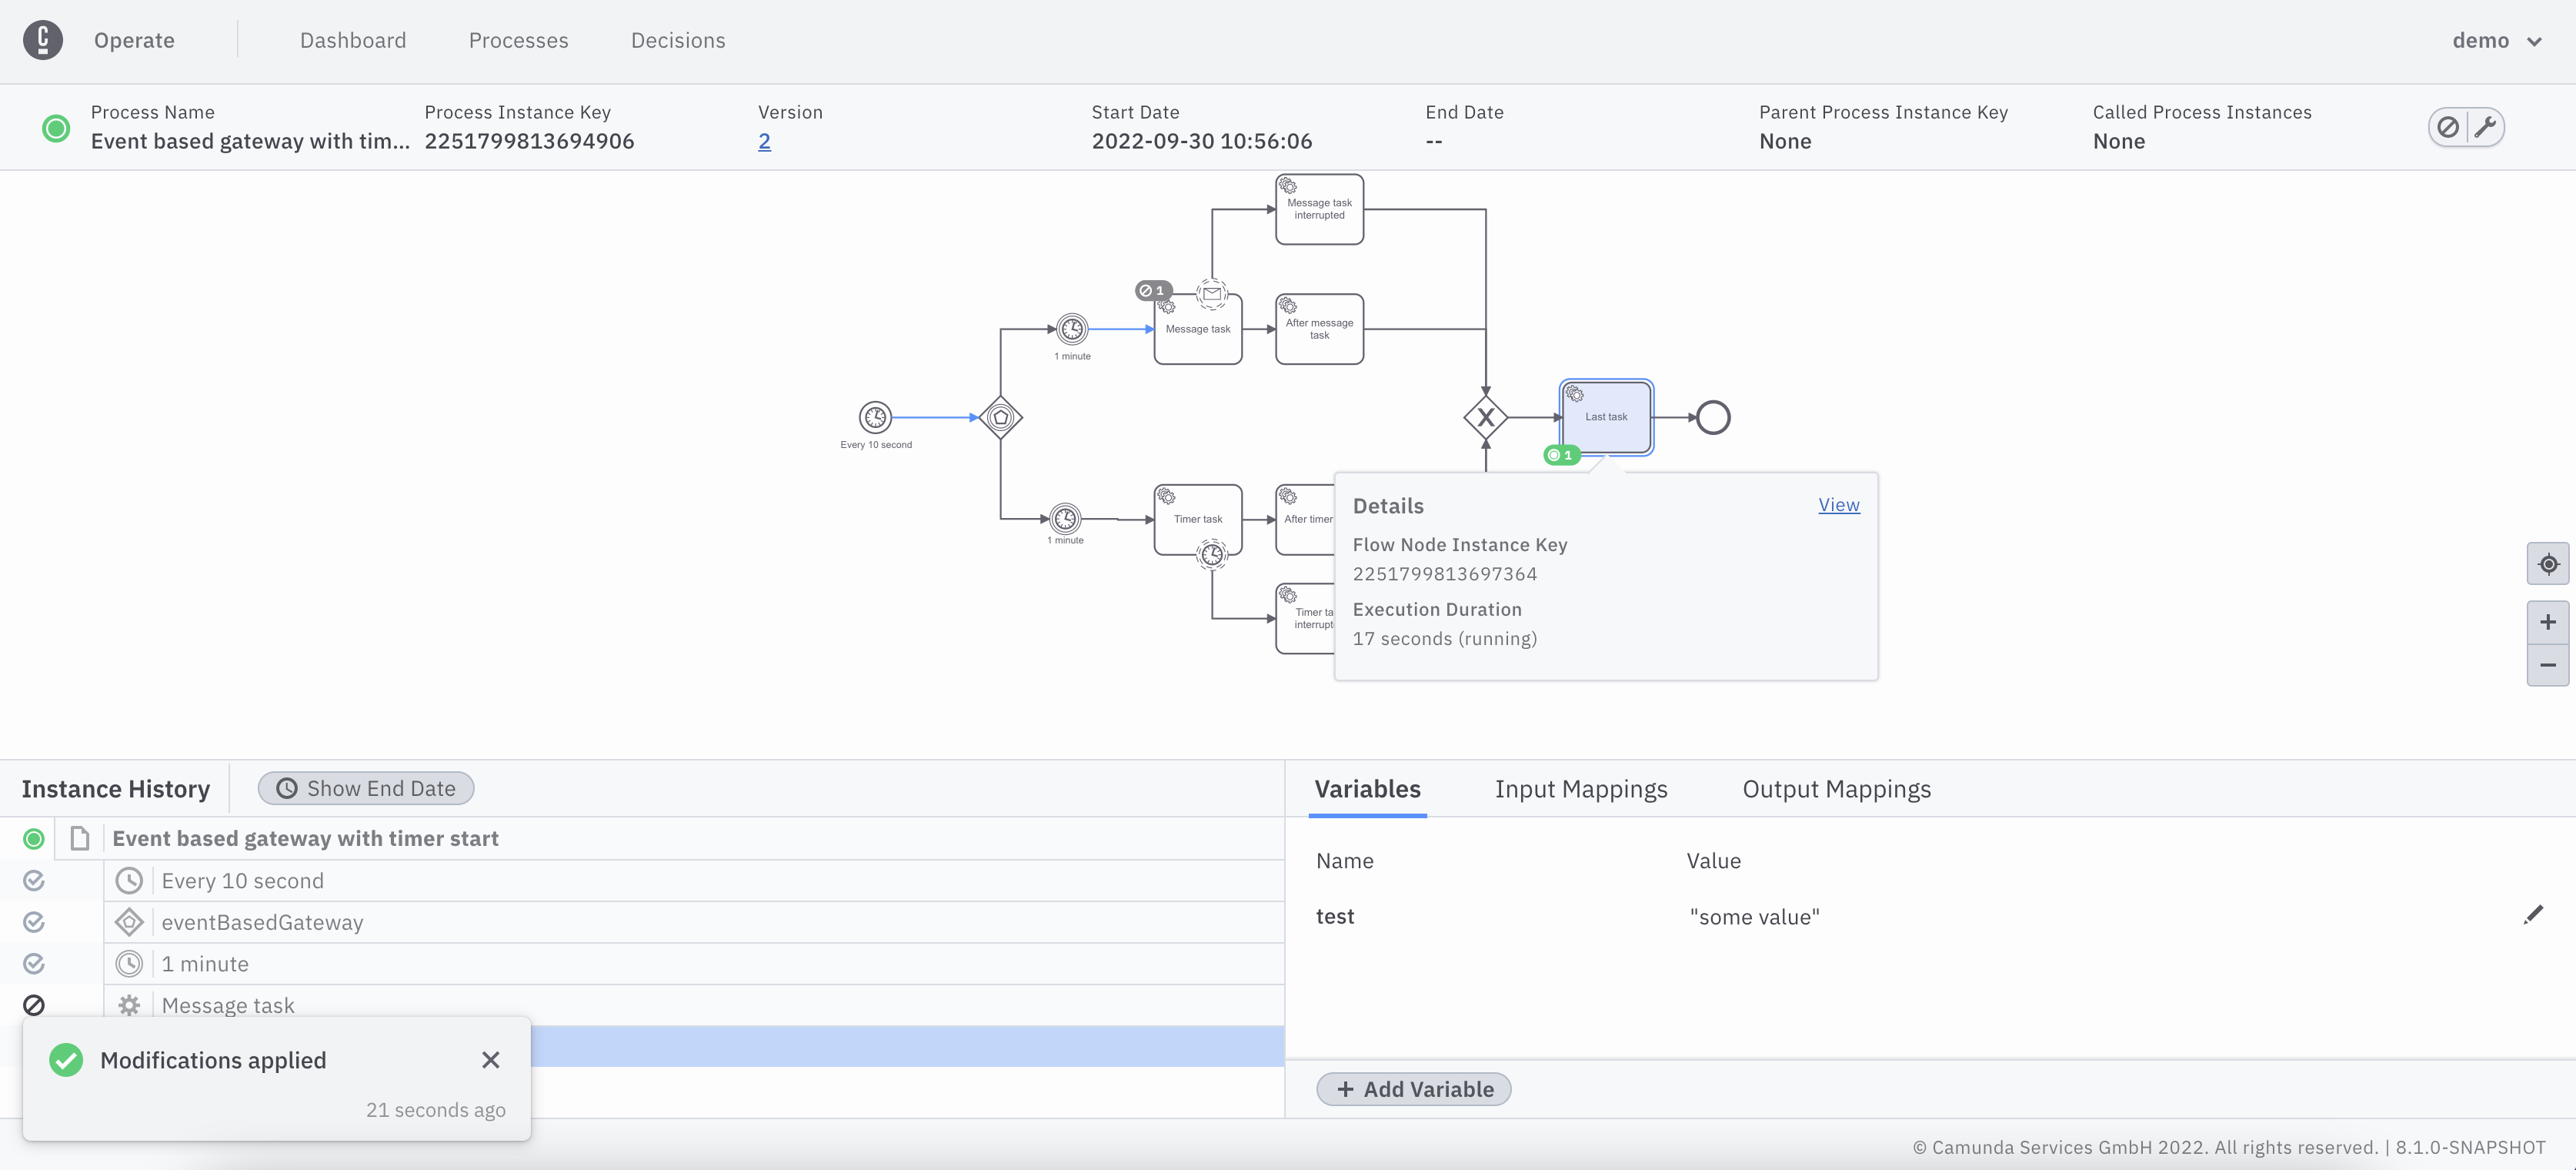The height and width of the screenshot is (1170, 2576).
Task: Open version 2 link
Action: [x=764, y=141]
